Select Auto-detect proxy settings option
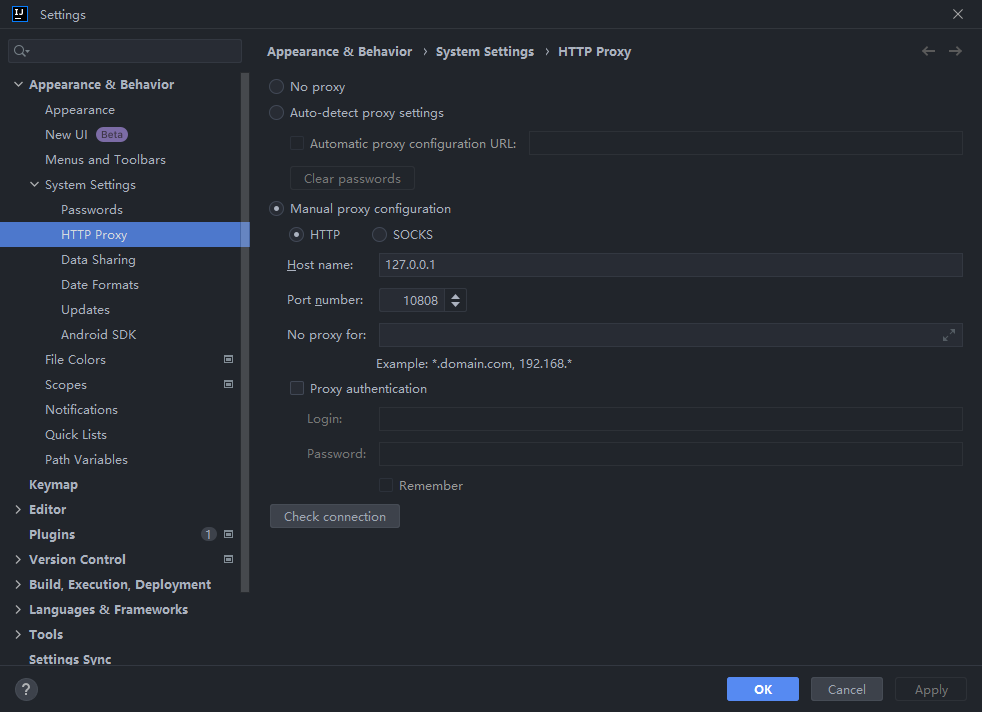Screen dimensions: 982x712 (x=276, y=113)
